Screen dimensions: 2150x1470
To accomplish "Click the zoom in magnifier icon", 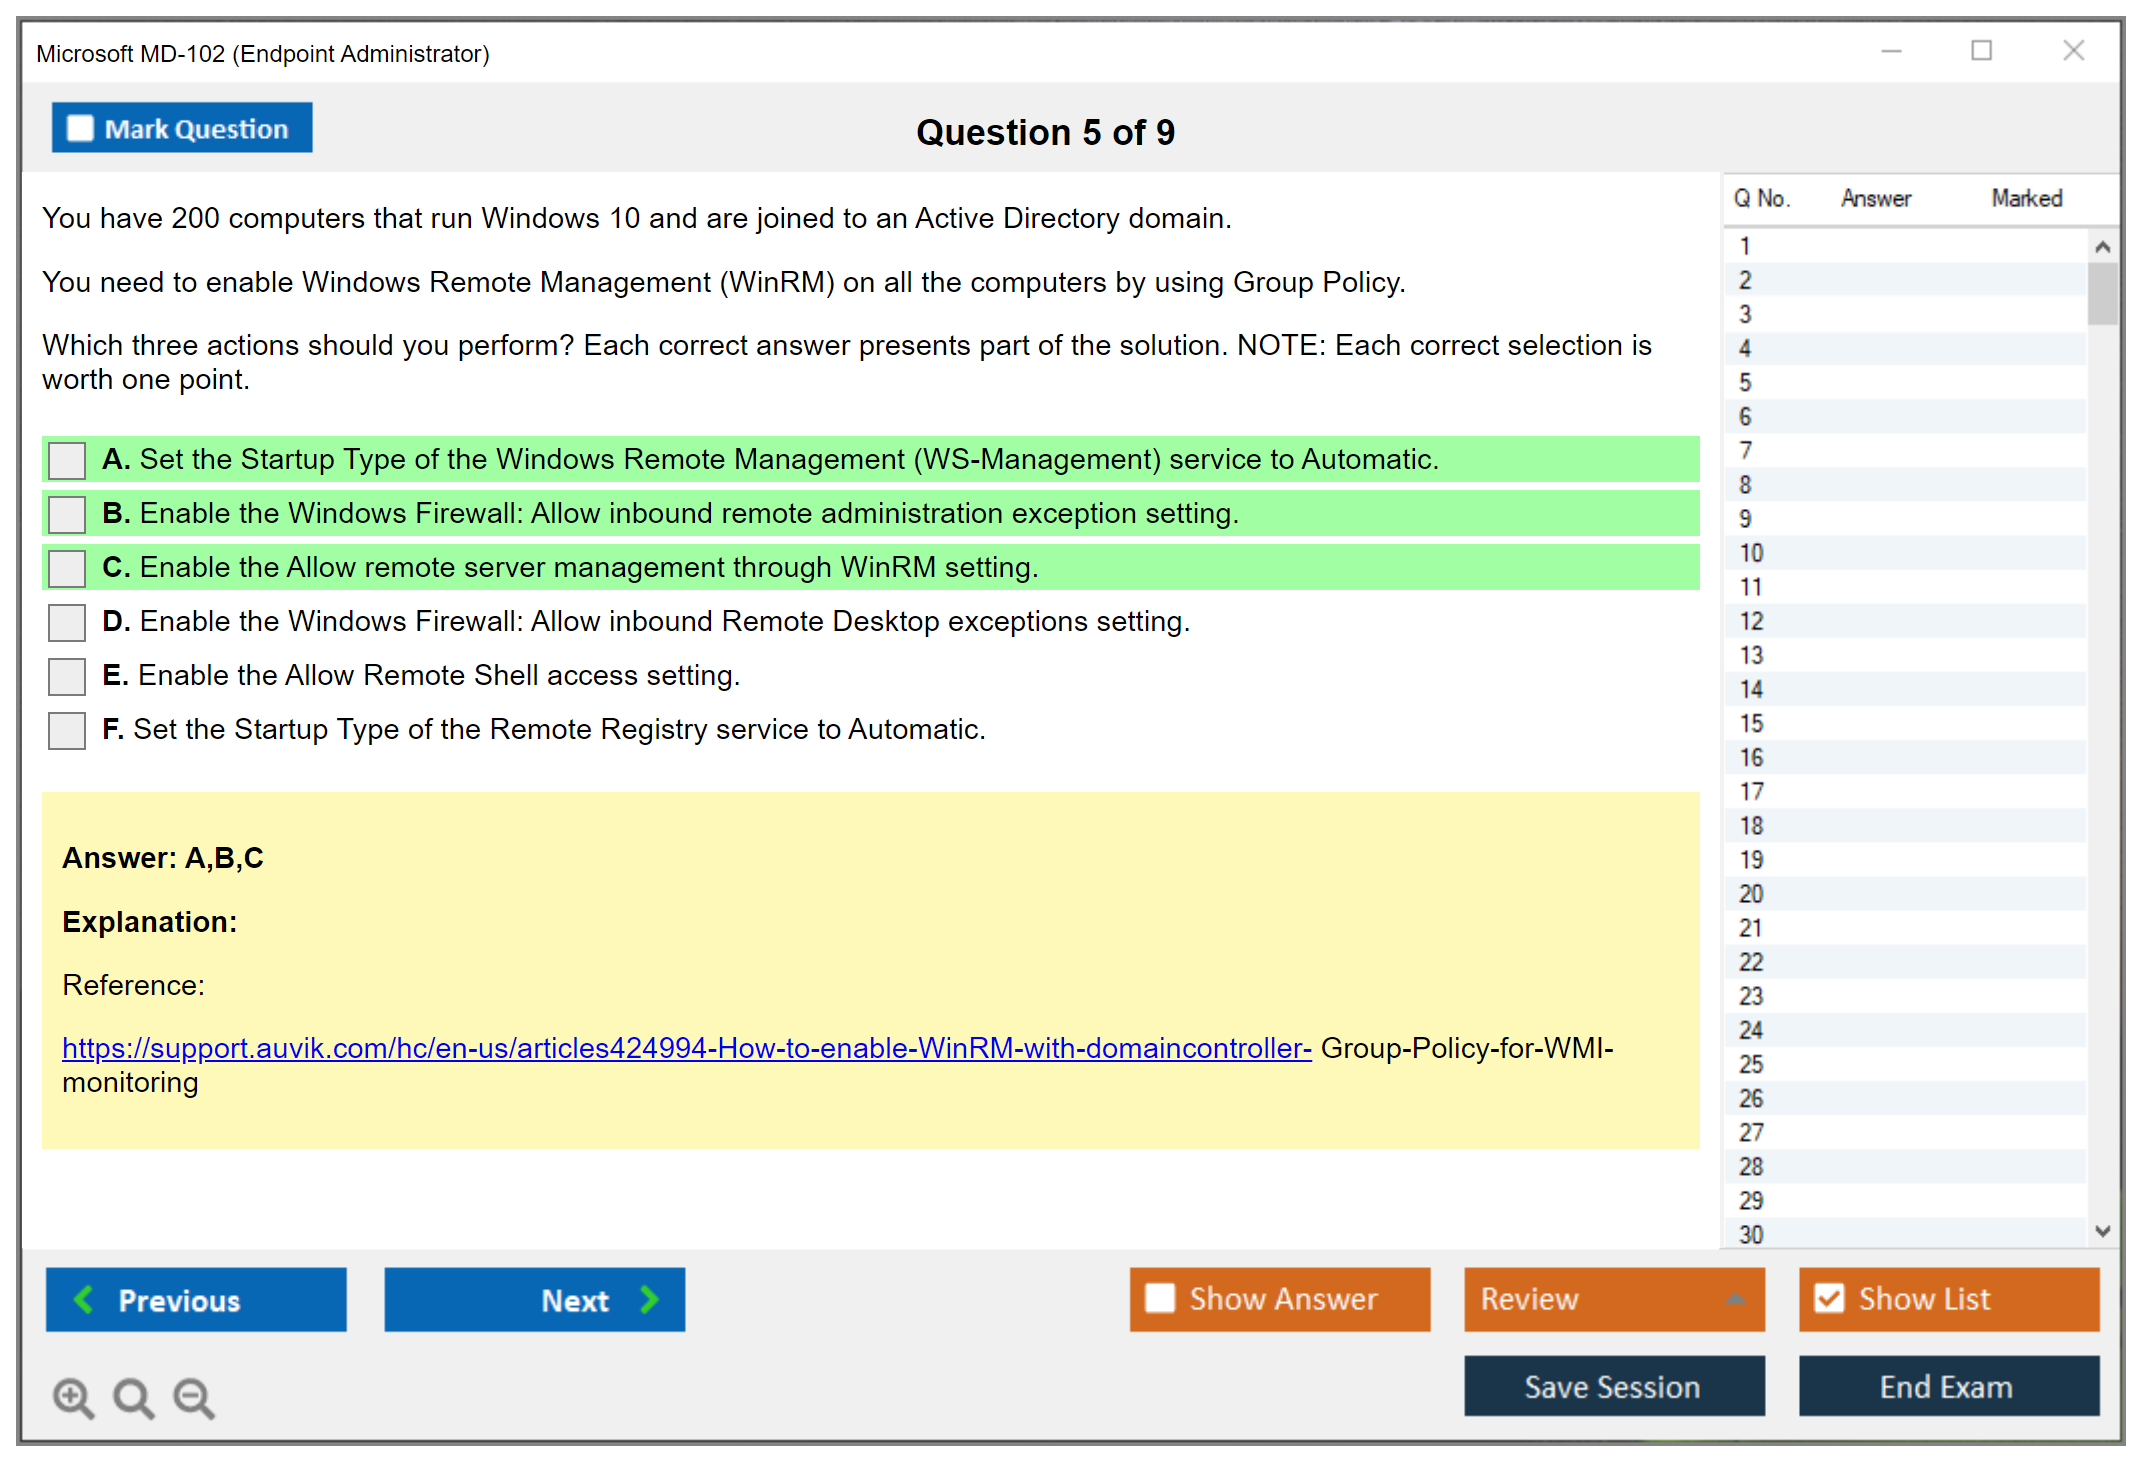I will click(x=73, y=1397).
